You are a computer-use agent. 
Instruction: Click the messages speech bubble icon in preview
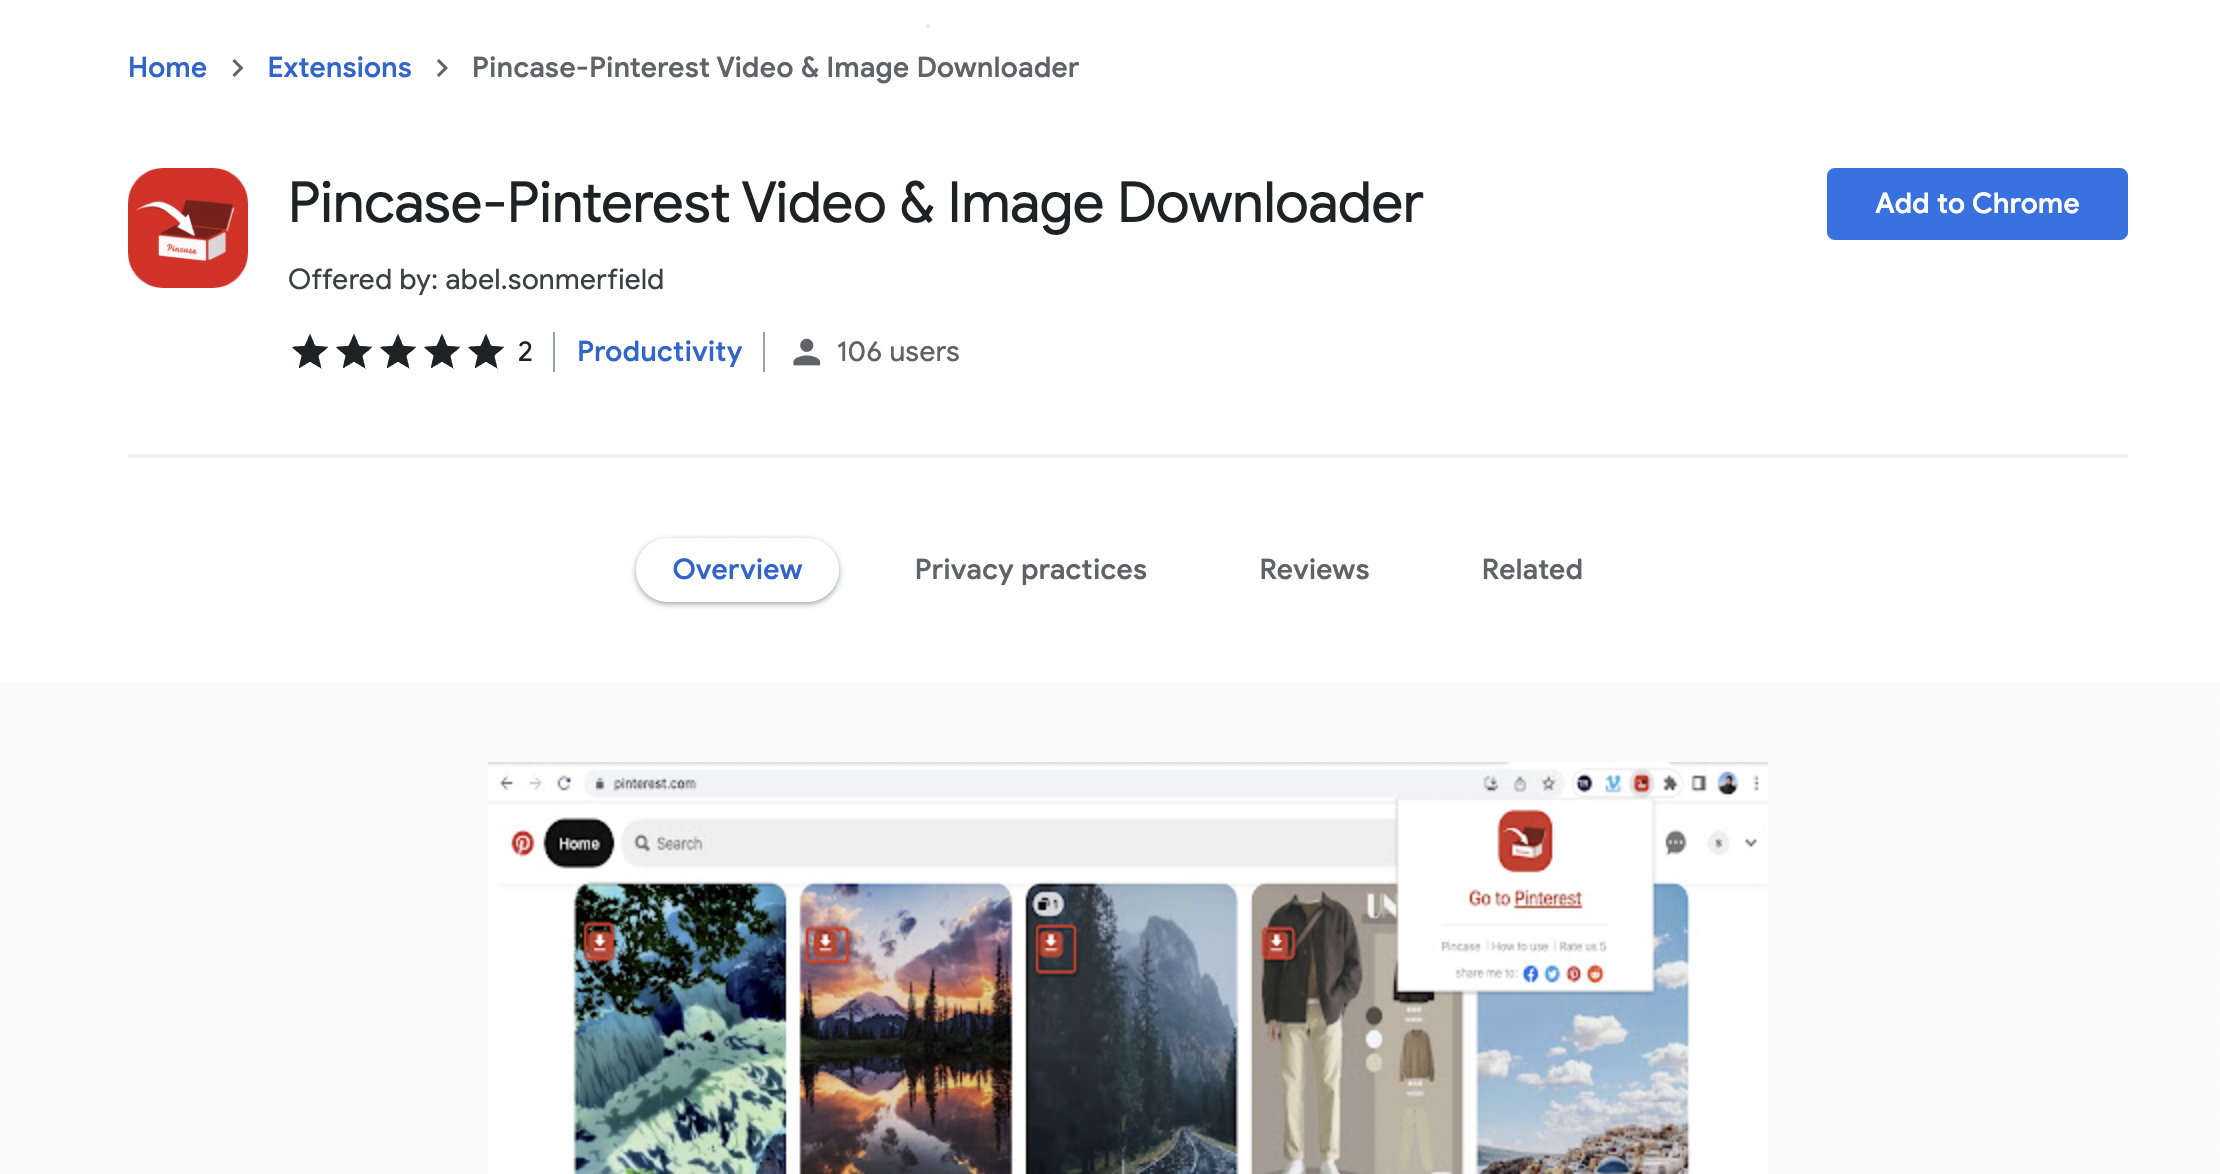click(1676, 843)
